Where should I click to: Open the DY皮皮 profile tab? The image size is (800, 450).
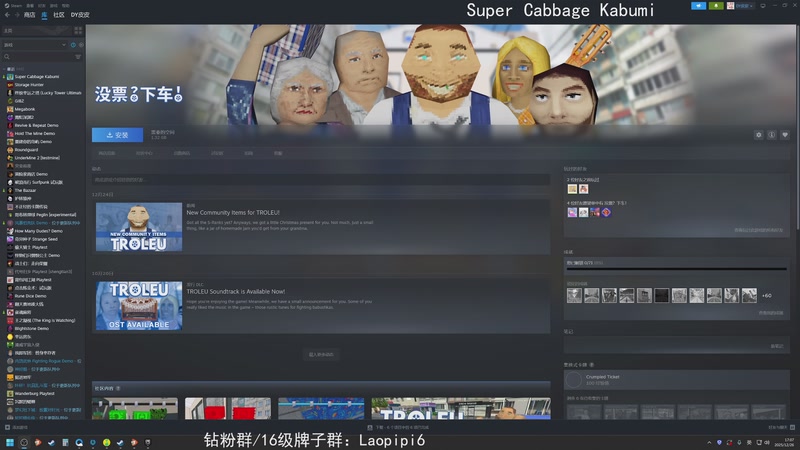tap(80, 15)
